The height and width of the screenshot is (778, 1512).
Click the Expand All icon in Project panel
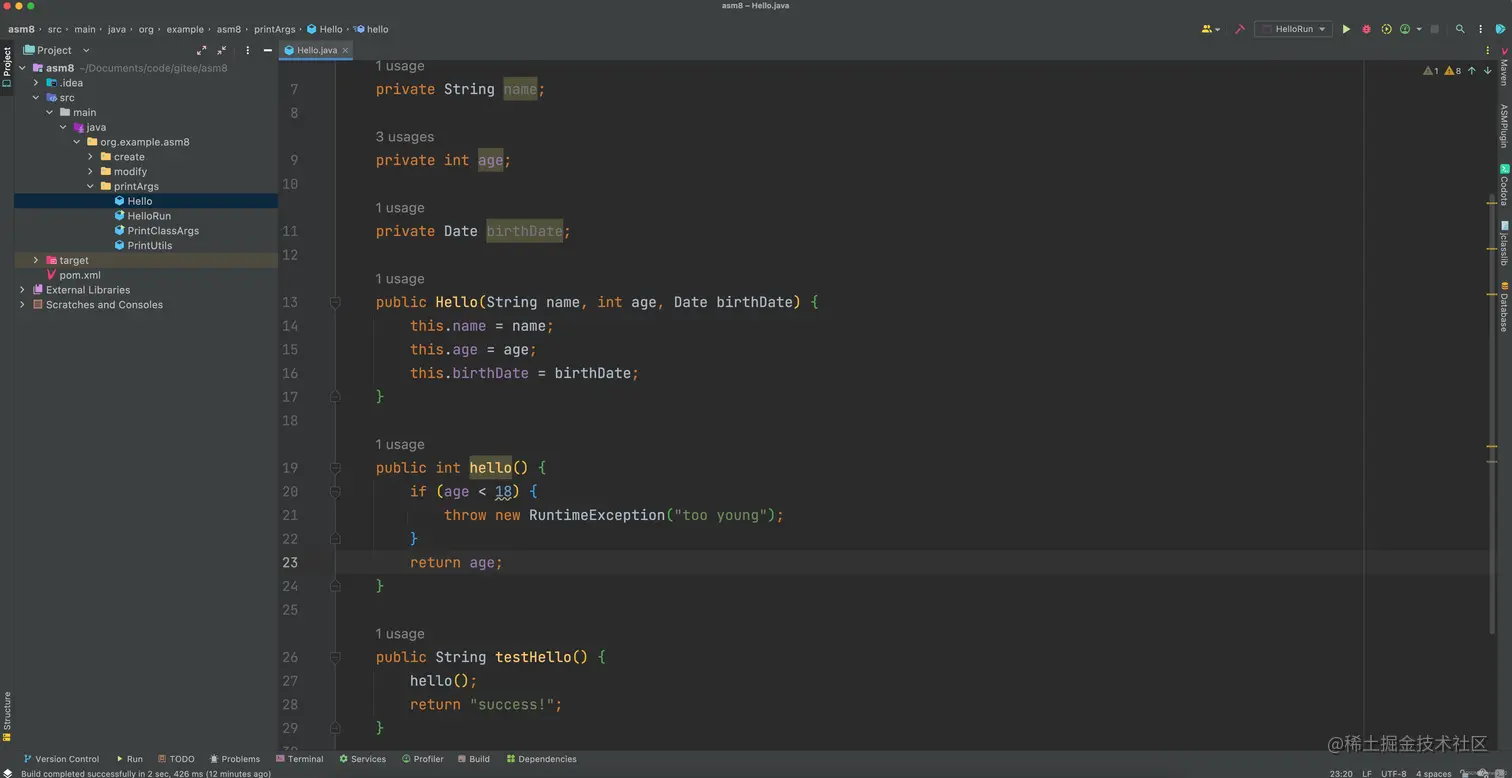[201, 50]
